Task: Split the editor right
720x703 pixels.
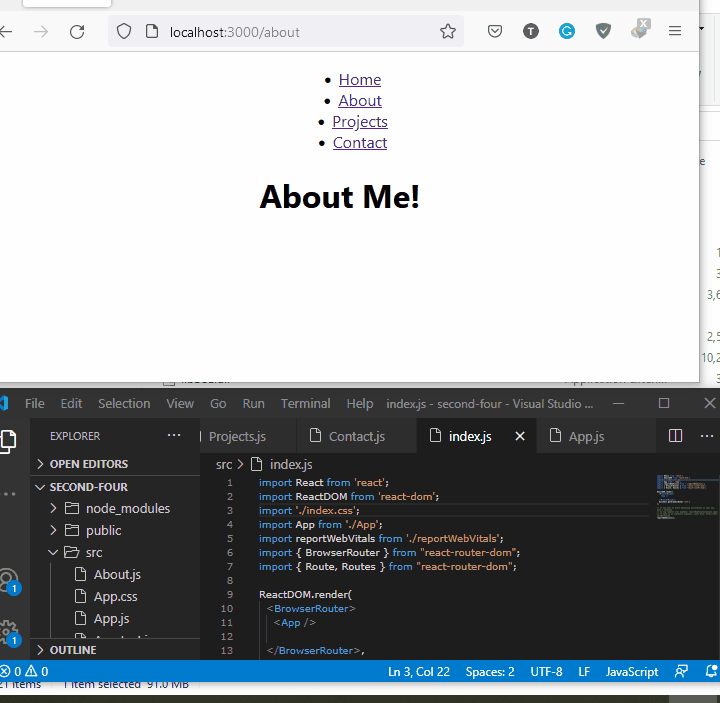Action: (675, 436)
